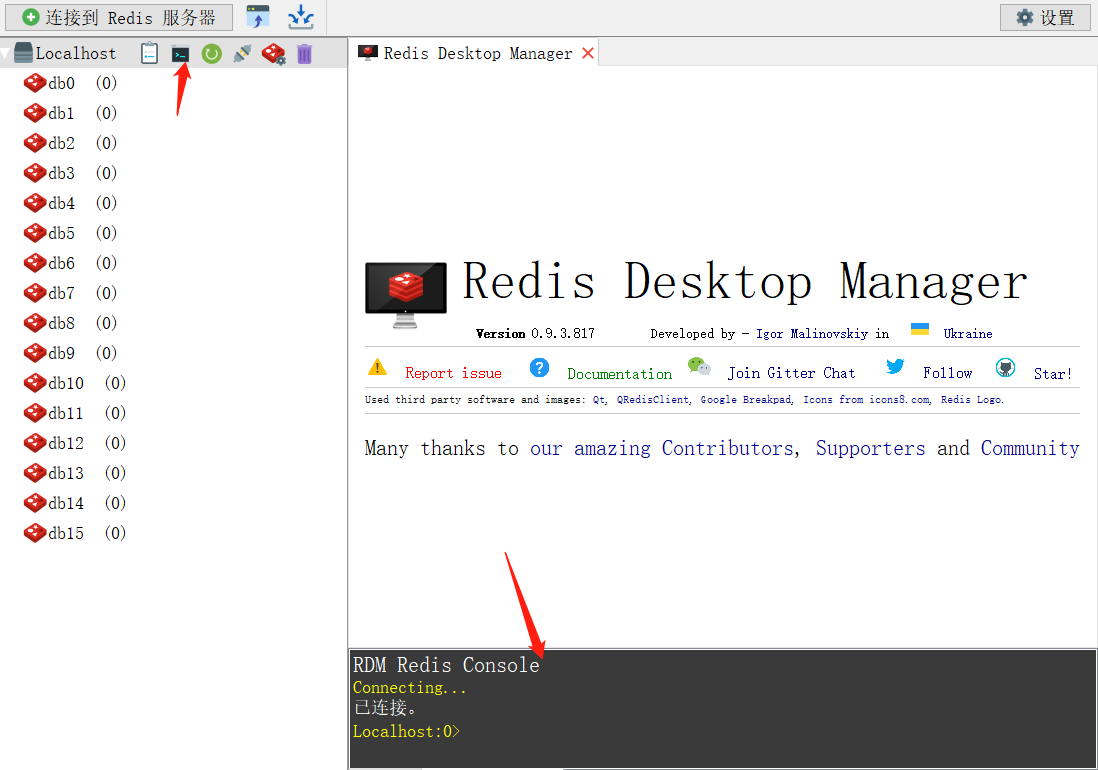Reload the Localhost server with green icon

coord(211,54)
